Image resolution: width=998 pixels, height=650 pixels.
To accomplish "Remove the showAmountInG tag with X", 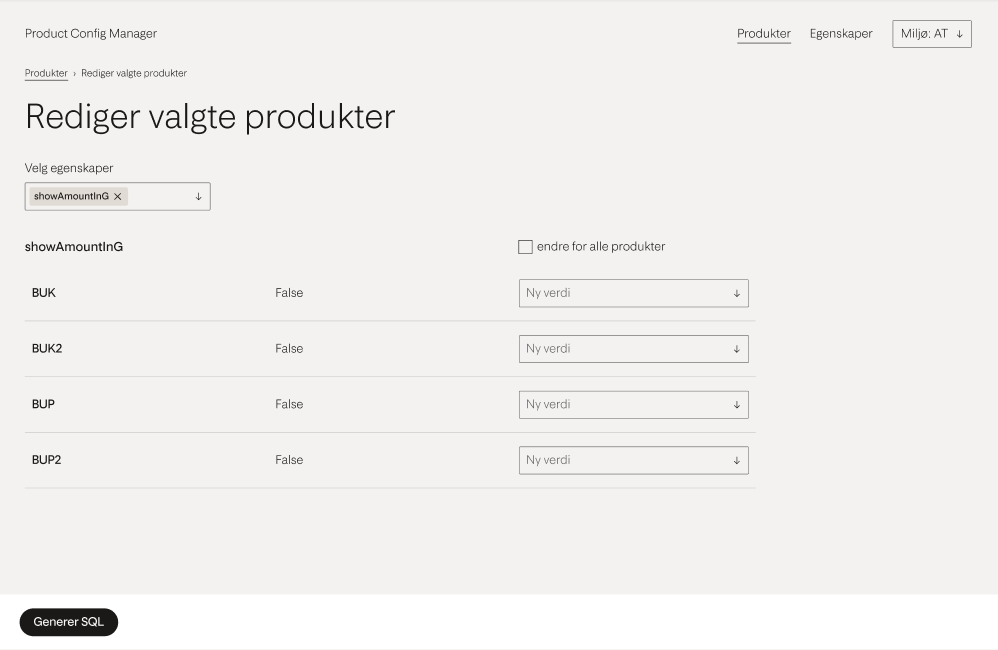I will (118, 197).
